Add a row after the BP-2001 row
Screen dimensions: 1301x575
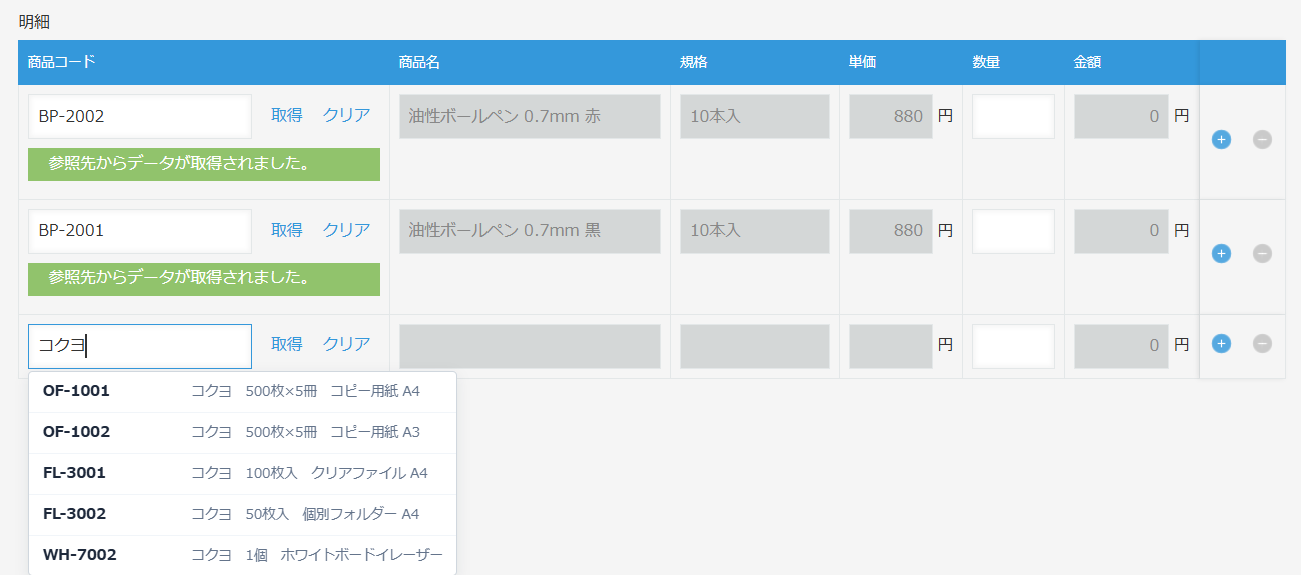click(x=1221, y=254)
